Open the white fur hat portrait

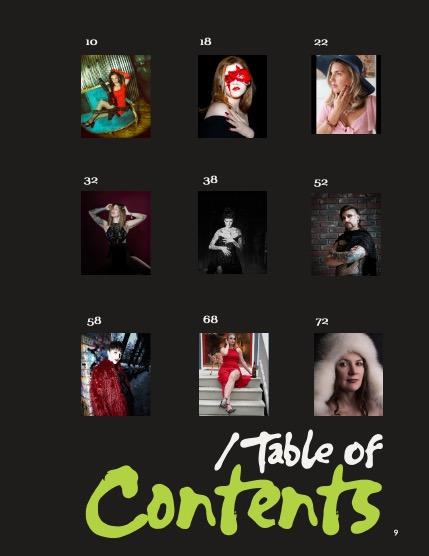point(348,374)
